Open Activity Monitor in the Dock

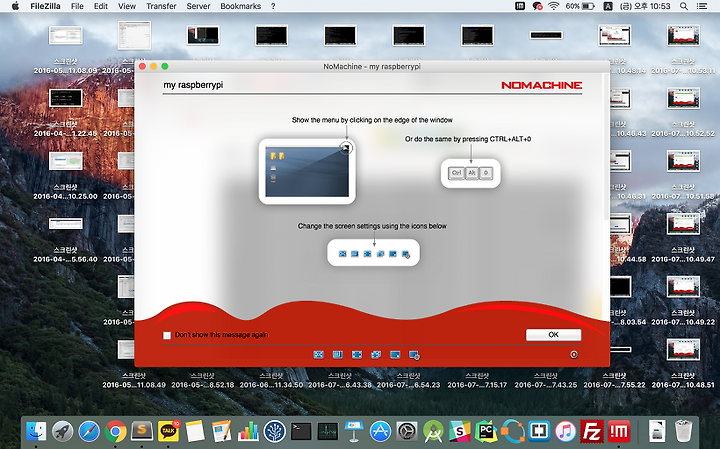[x=328, y=432]
